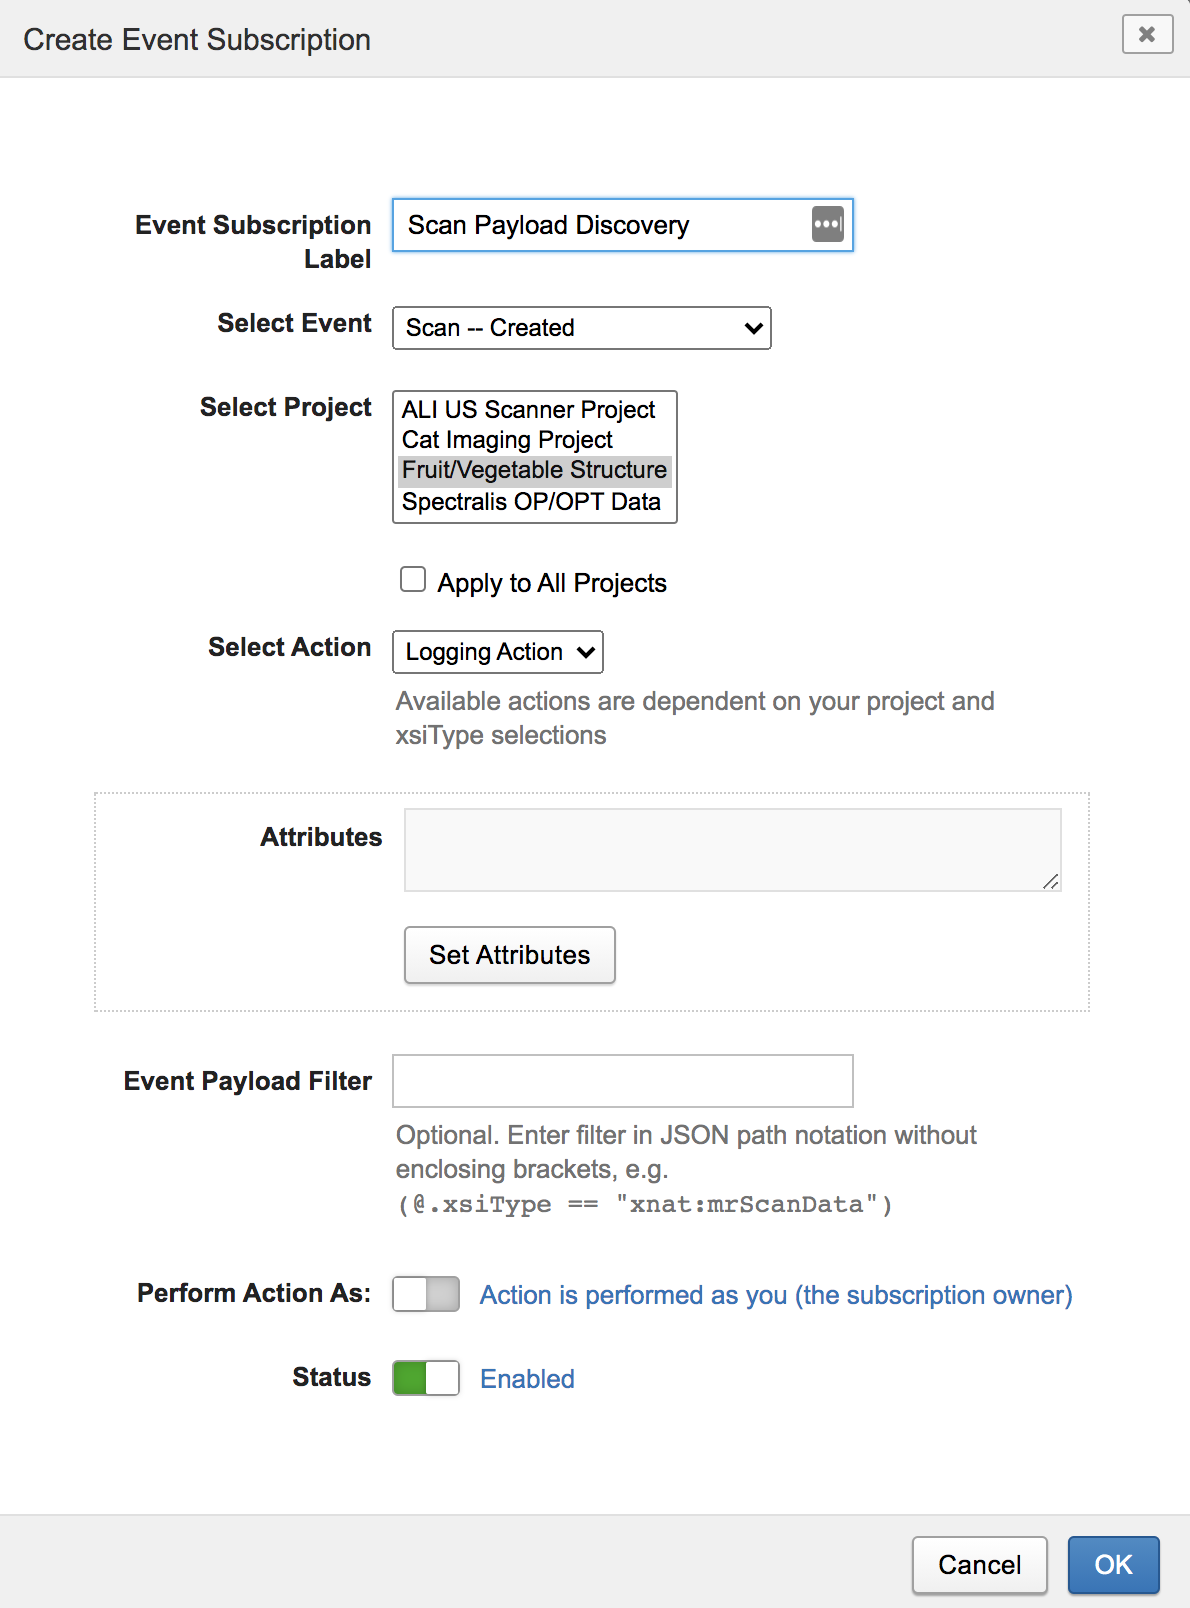Viewport: 1190px width, 1608px height.
Task: Click inside the Attributes text area
Action: coord(732,849)
